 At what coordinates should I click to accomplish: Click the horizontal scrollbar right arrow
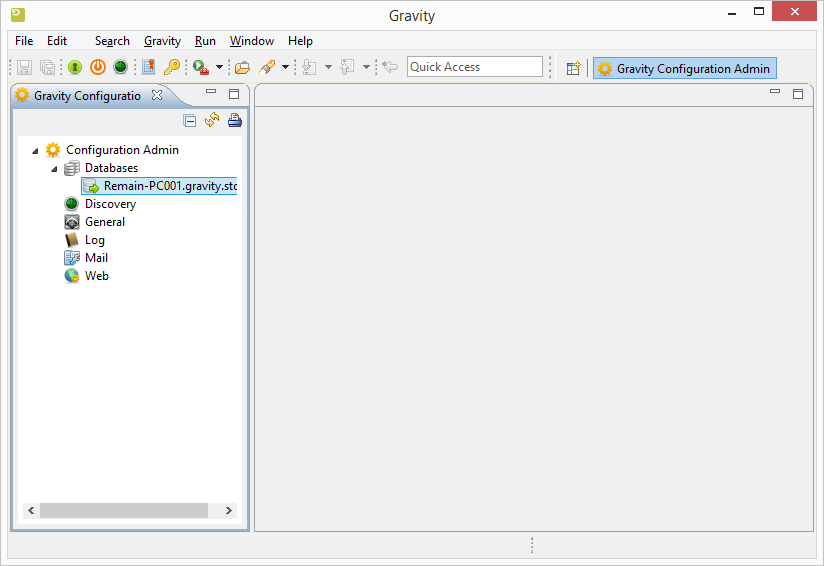[x=228, y=510]
